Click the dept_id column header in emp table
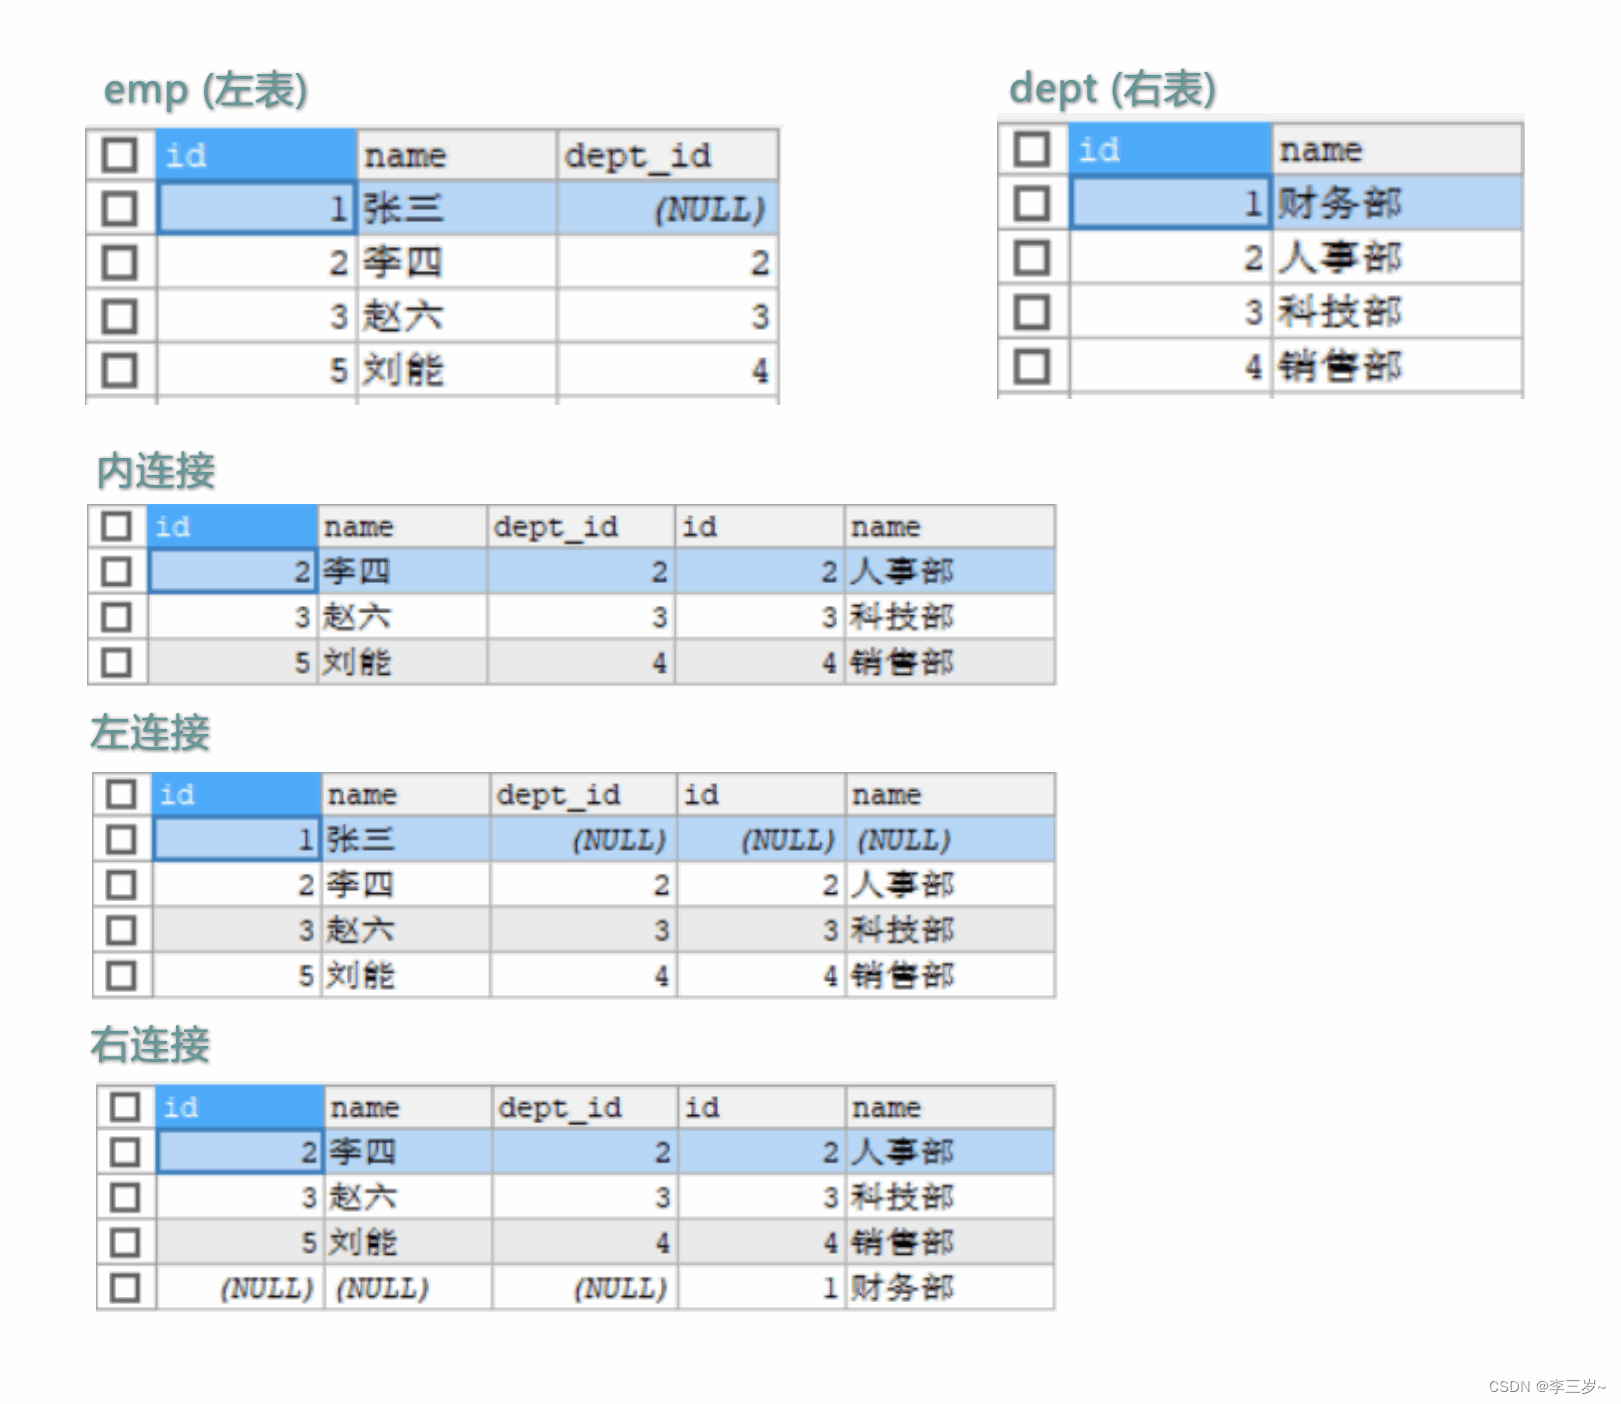The height and width of the screenshot is (1404, 1621). click(667, 155)
